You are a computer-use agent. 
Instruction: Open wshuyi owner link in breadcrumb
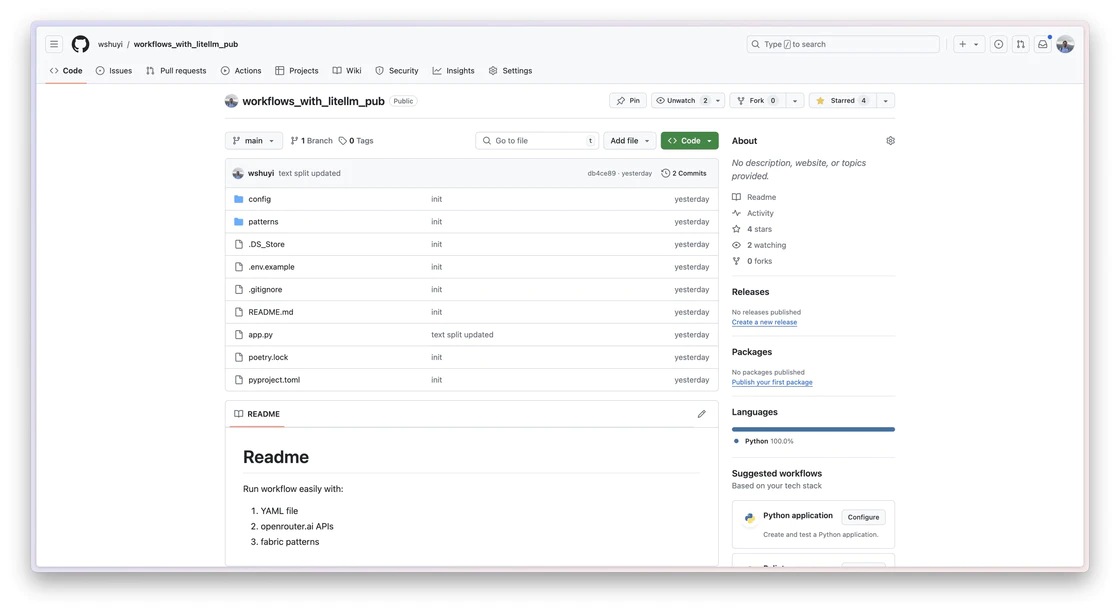click(x=110, y=44)
